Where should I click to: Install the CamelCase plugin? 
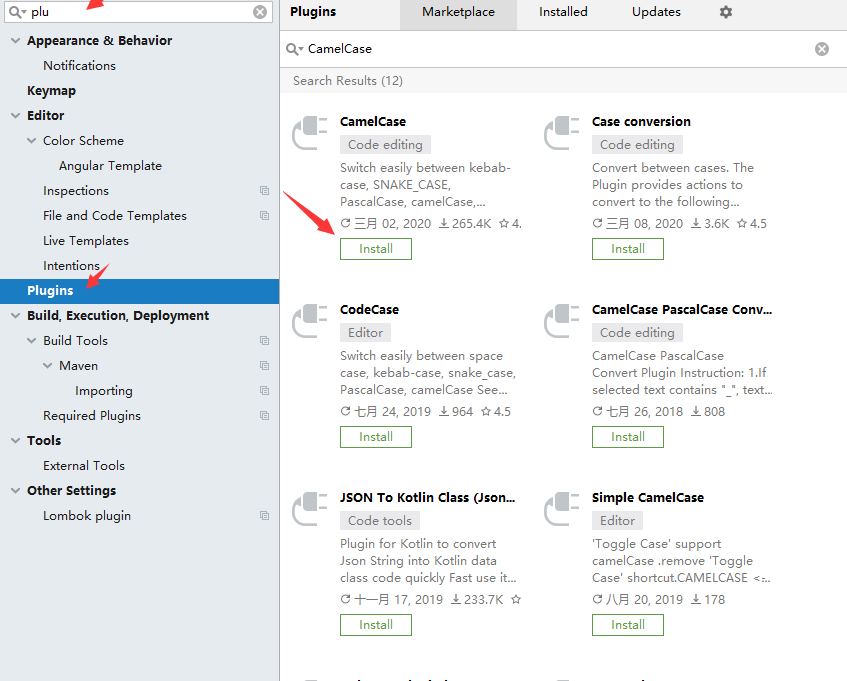click(x=376, y=249)
